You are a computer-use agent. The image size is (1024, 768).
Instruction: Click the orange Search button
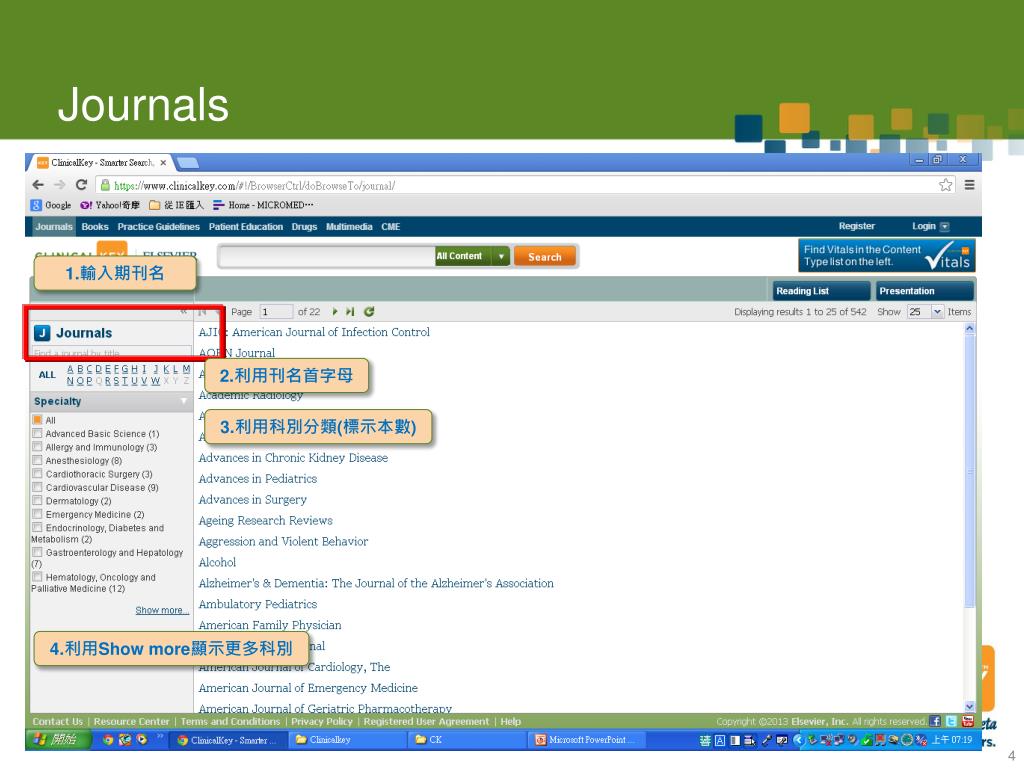pyautogui.click(x=545, y=257)
